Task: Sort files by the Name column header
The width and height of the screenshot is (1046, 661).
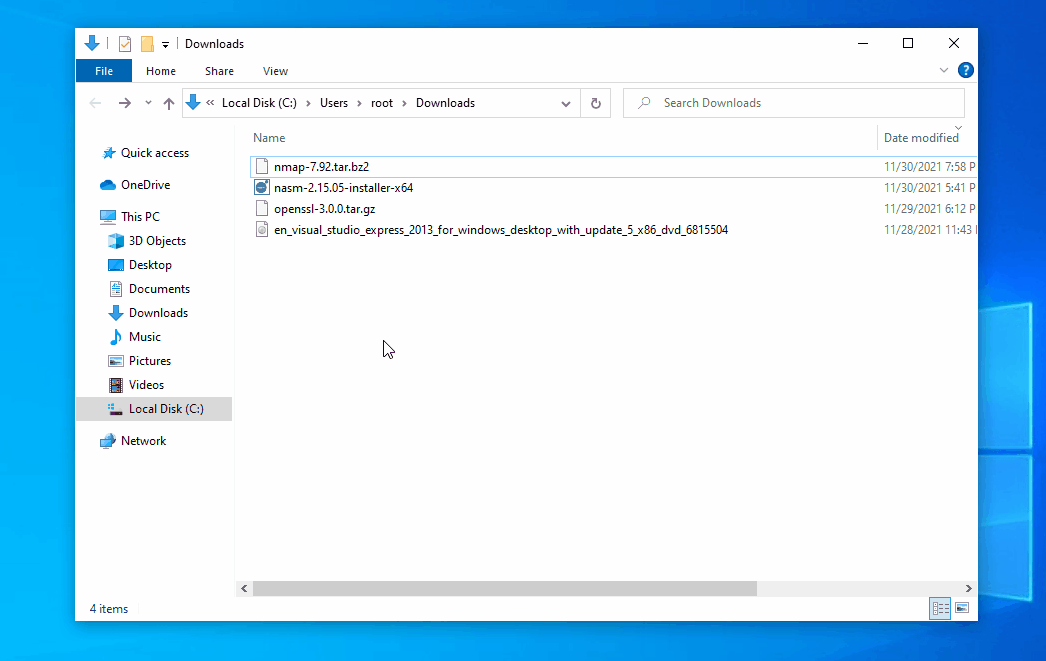Action: [x=269, y=138]
